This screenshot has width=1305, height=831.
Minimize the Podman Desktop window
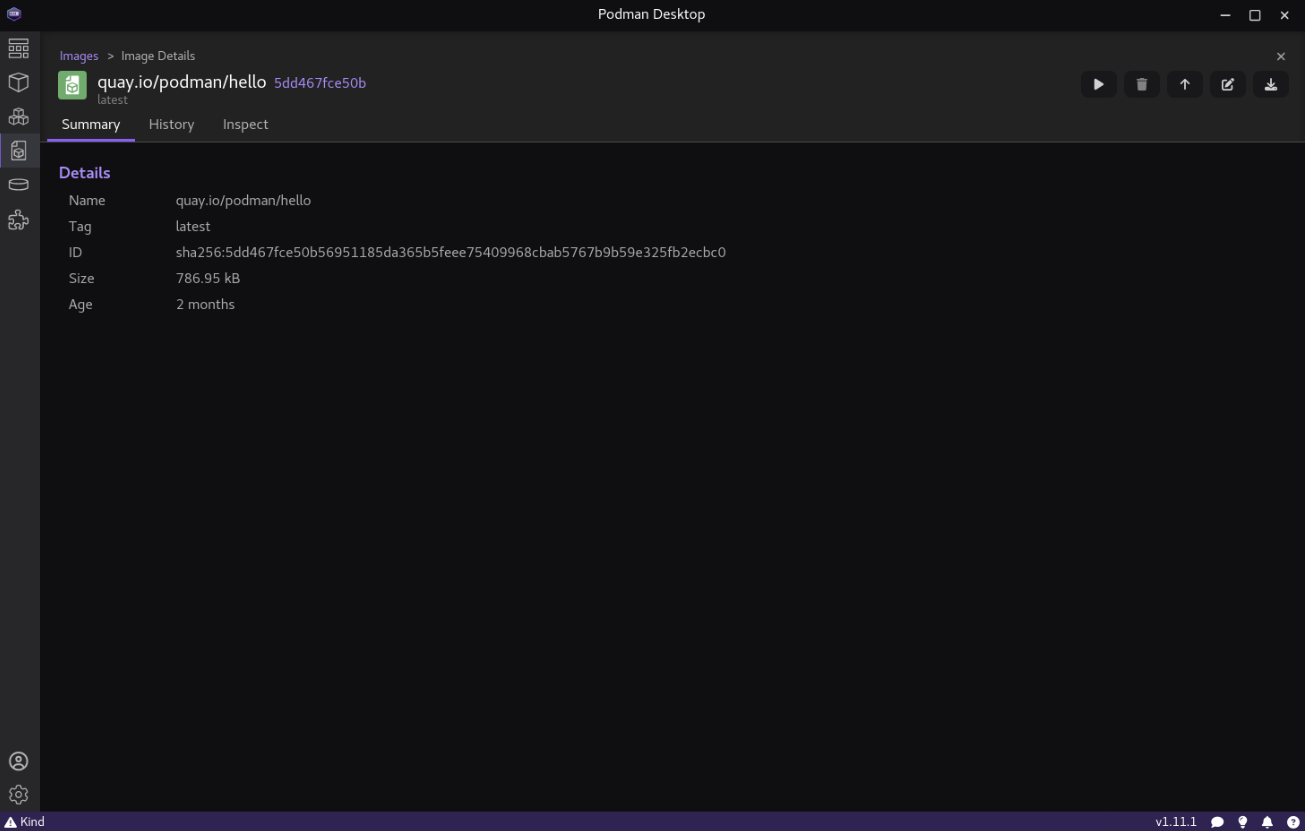point(1225,15)
